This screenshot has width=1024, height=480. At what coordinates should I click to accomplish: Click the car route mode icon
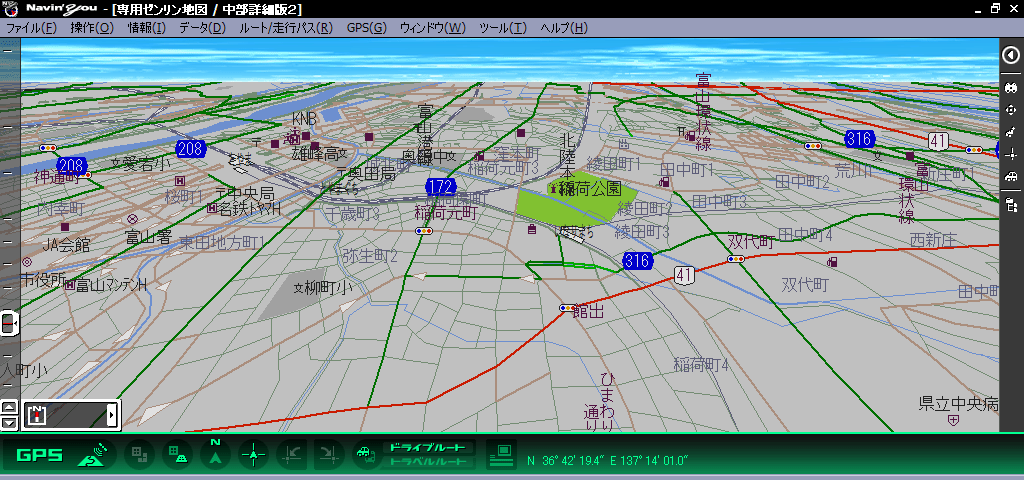tap(366, 455)
